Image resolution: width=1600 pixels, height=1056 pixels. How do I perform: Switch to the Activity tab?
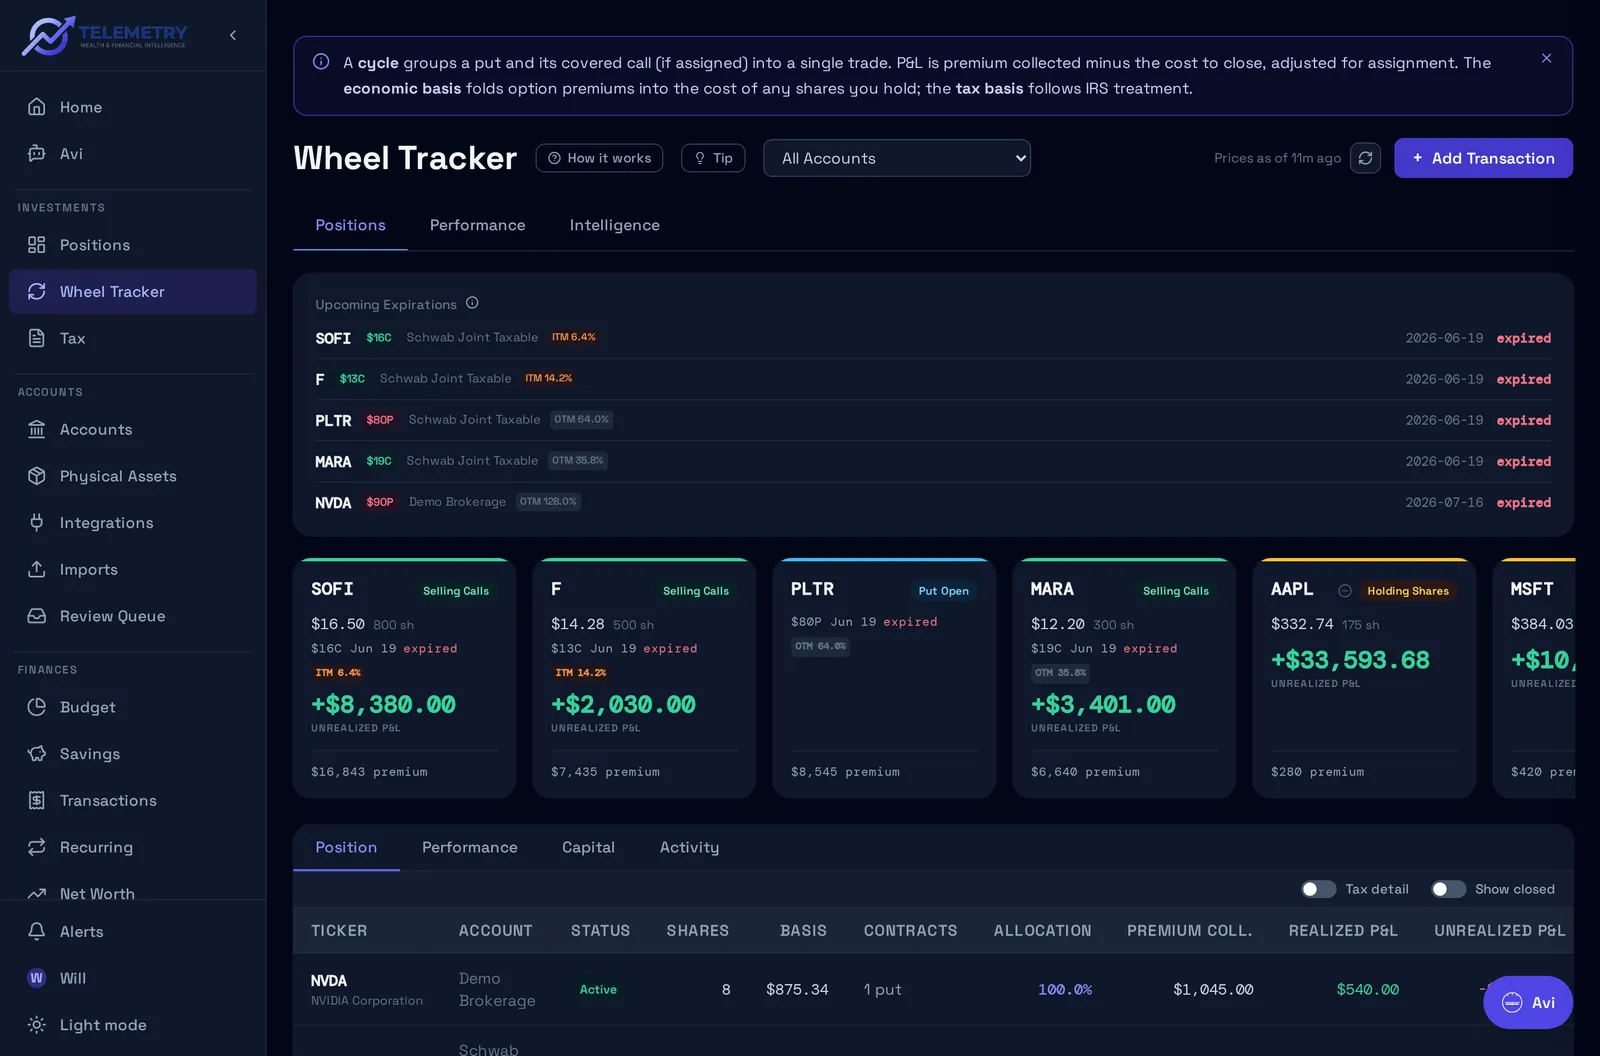coord(689,847)
